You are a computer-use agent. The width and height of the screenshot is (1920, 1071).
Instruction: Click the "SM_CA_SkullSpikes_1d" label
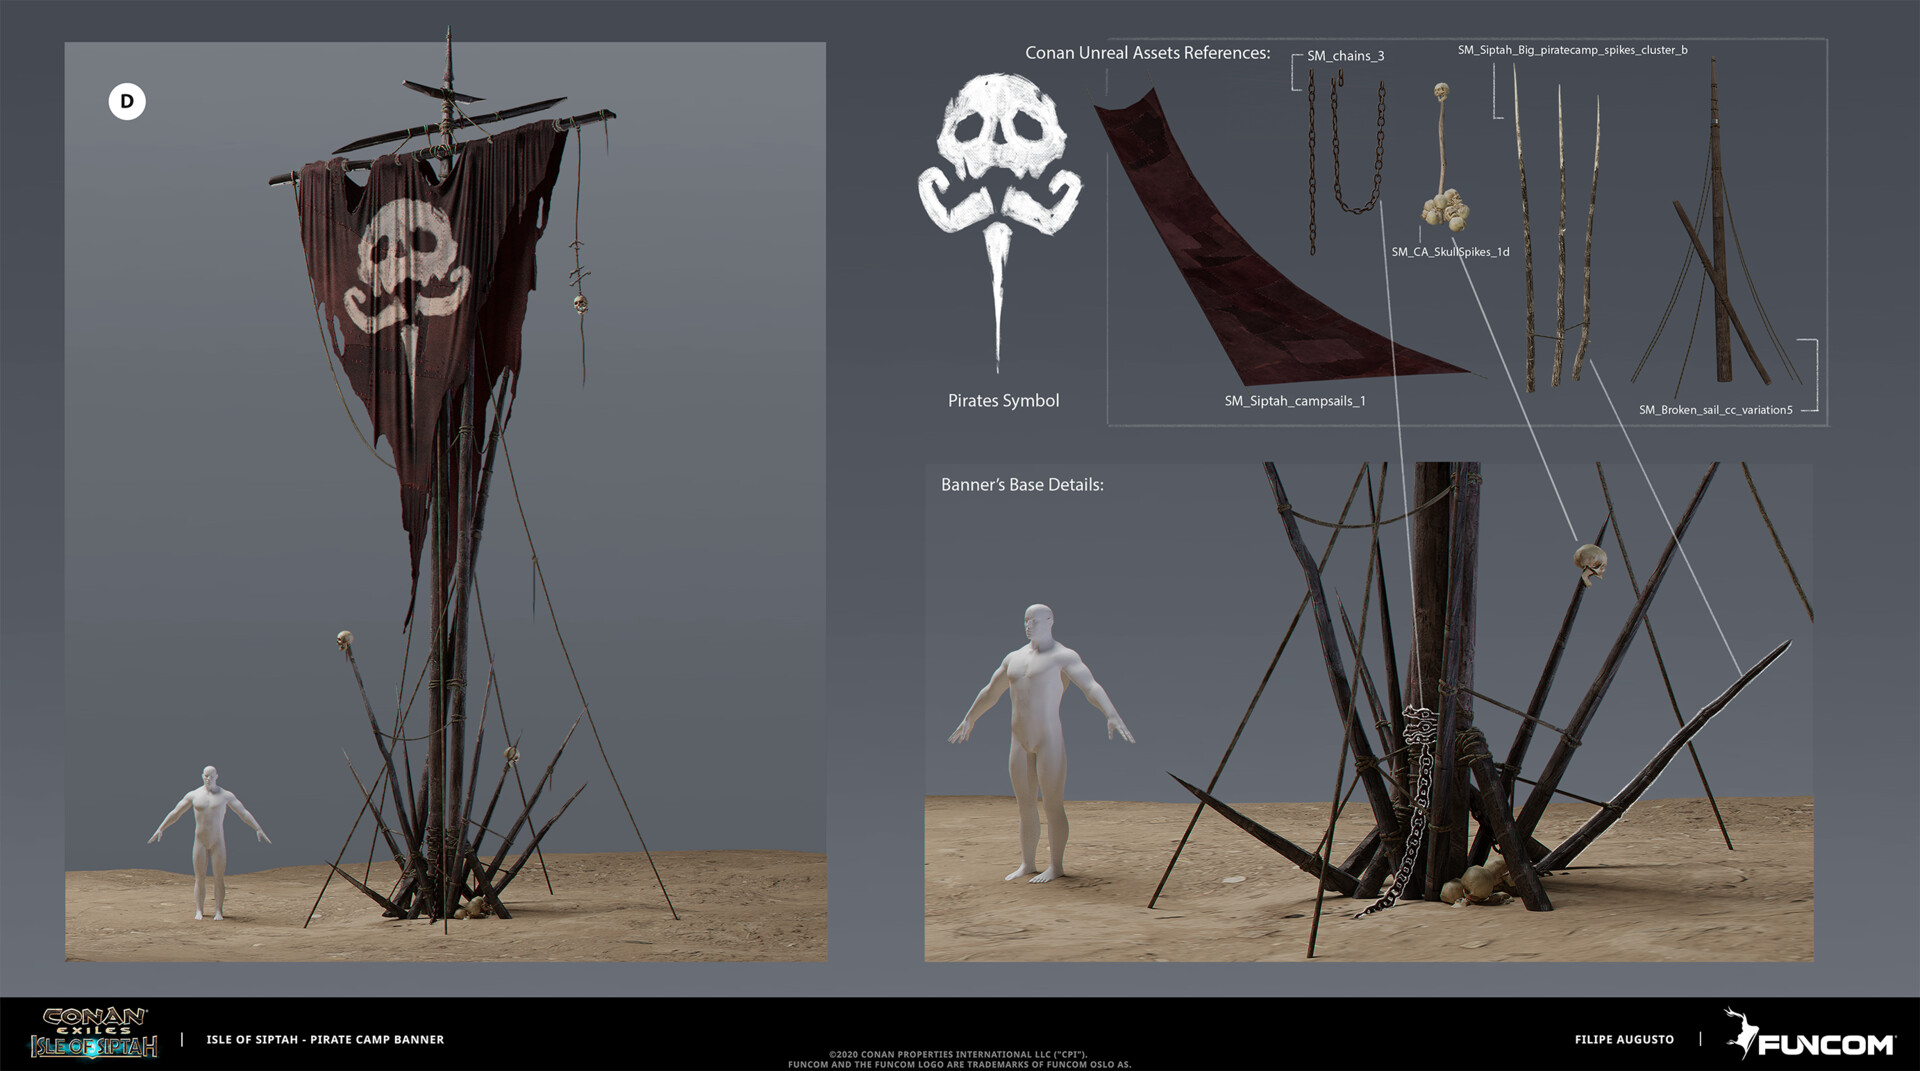[1450, 252]
